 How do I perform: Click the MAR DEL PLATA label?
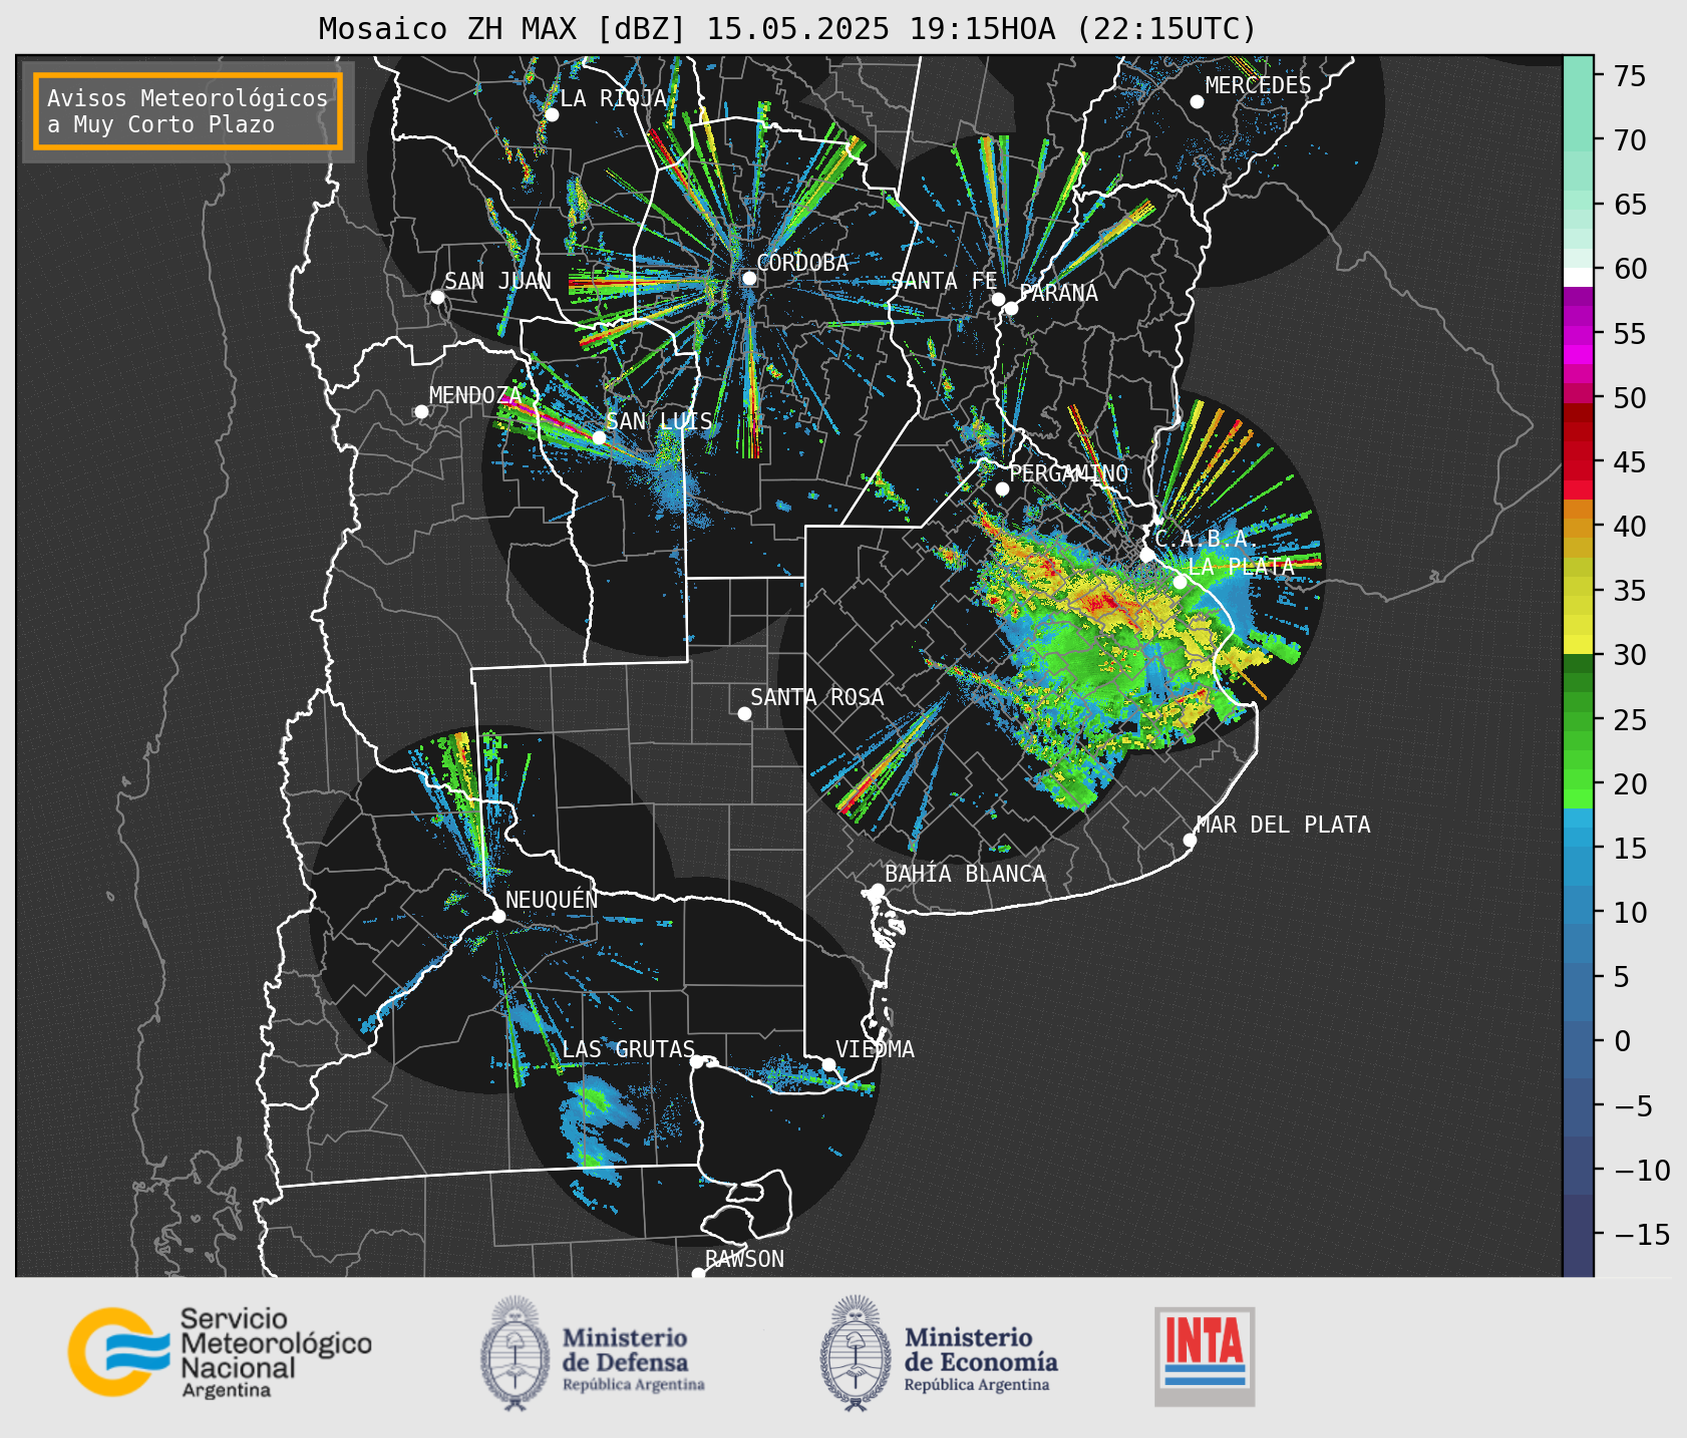pos(1284,824)
